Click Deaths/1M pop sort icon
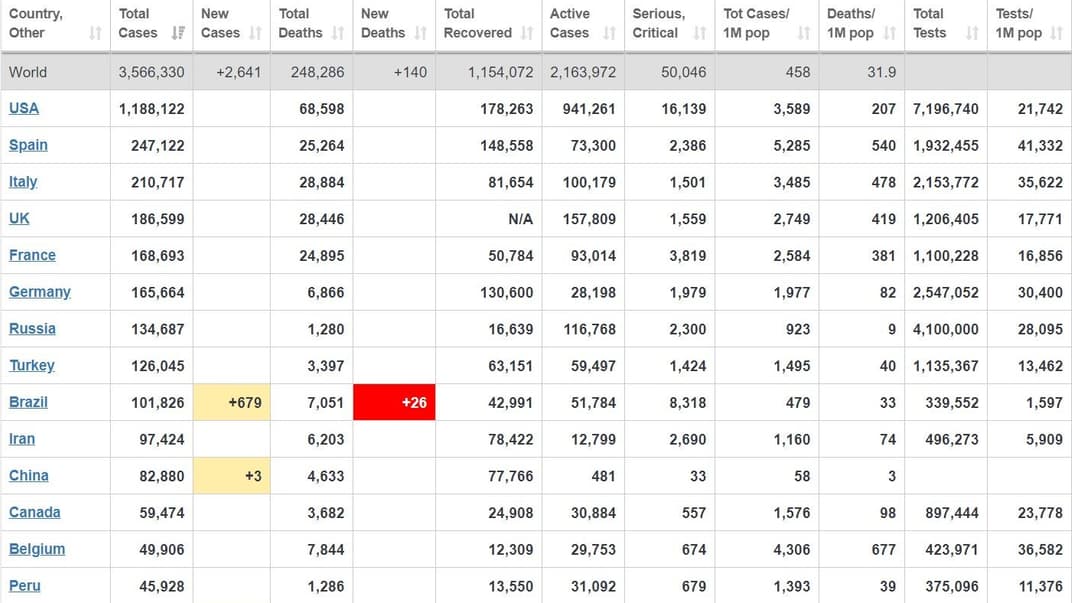 click(x=890, y=33)
